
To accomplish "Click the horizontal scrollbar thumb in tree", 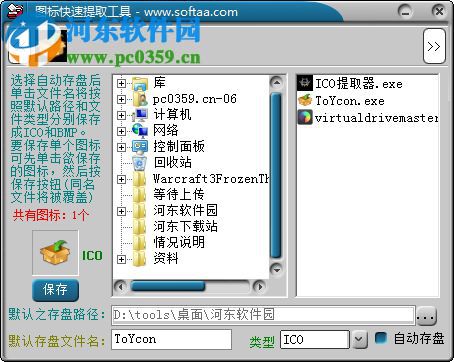I will (168, 286).
